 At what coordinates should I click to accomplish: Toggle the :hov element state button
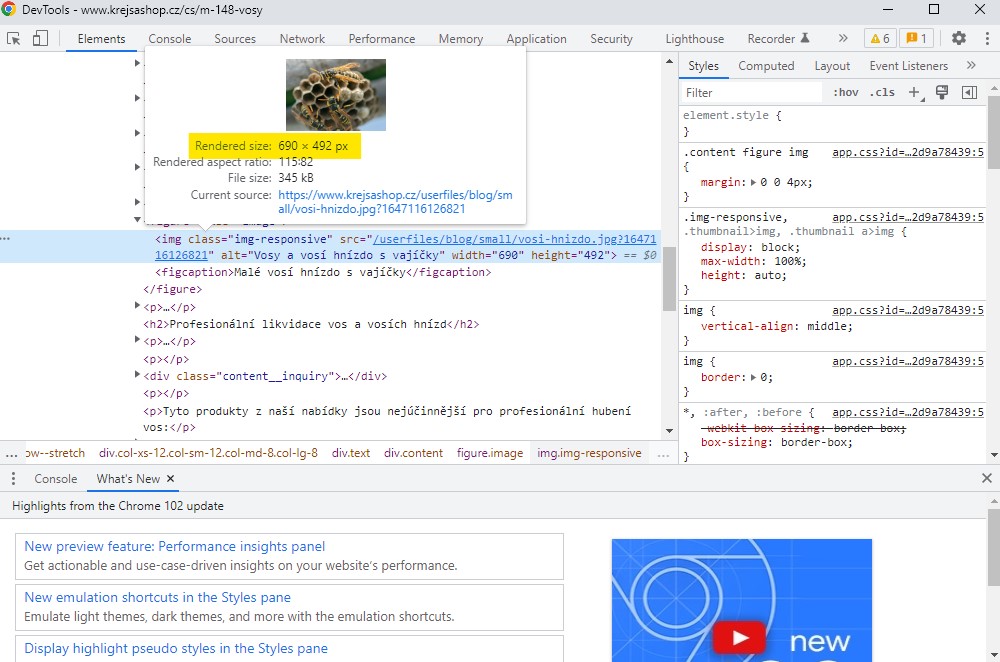[x=846, y=92]
